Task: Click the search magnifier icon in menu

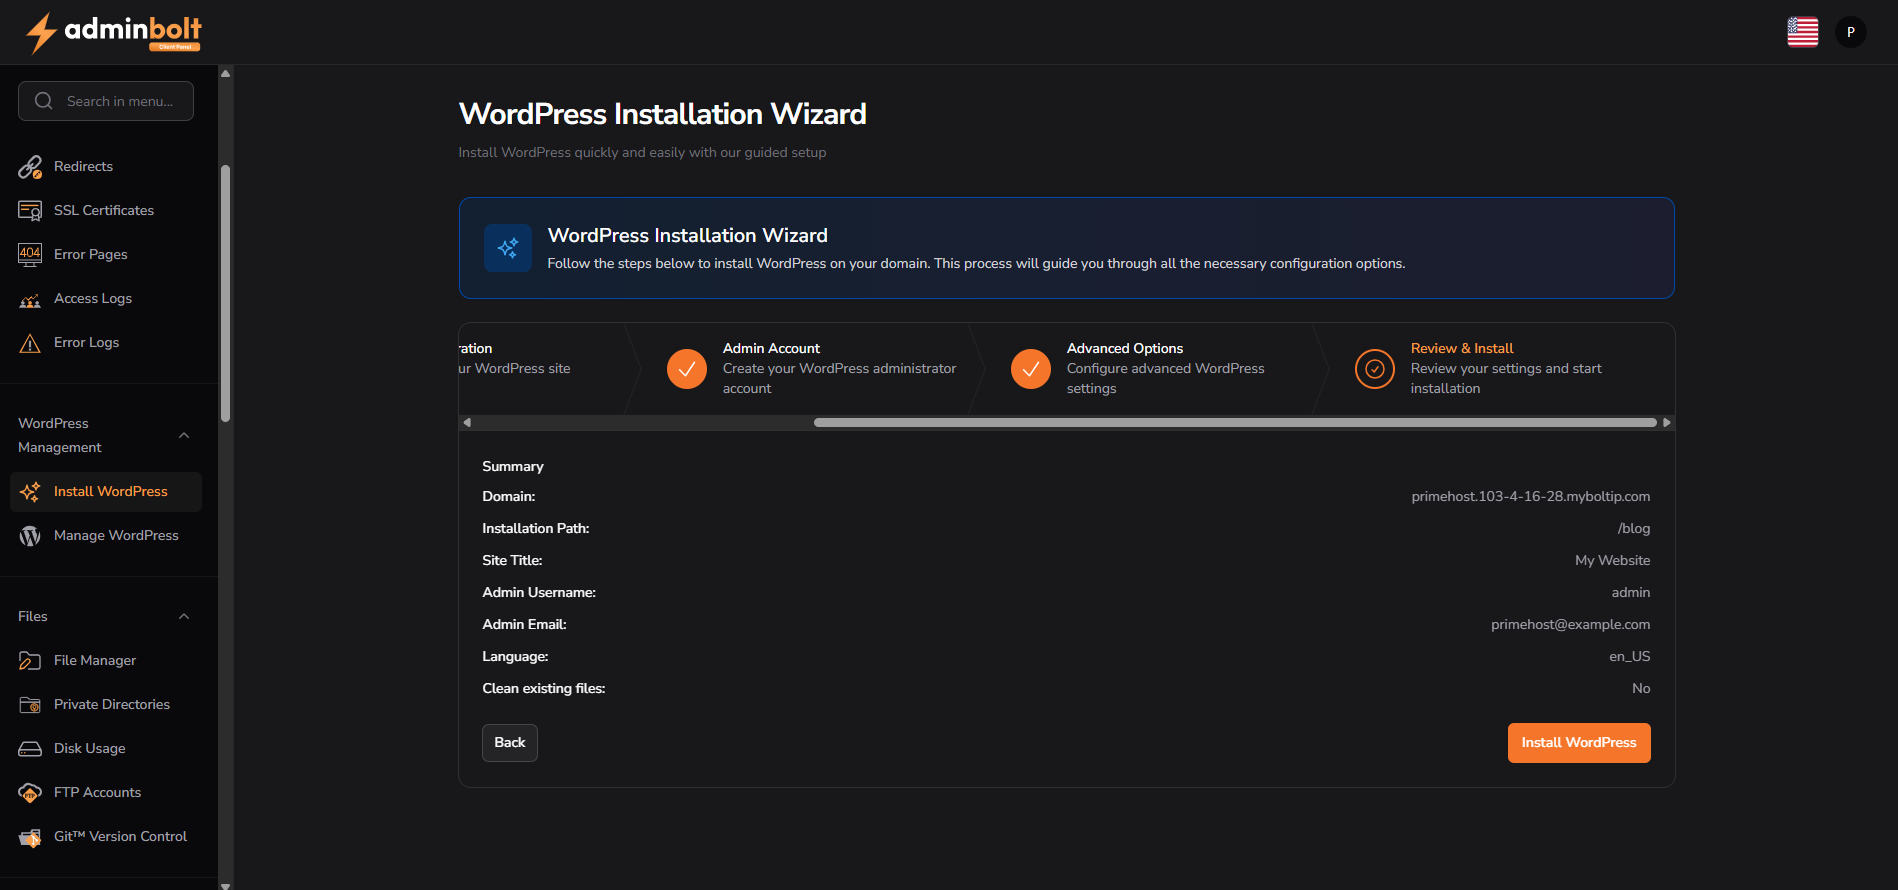Action: coord(43,101)
